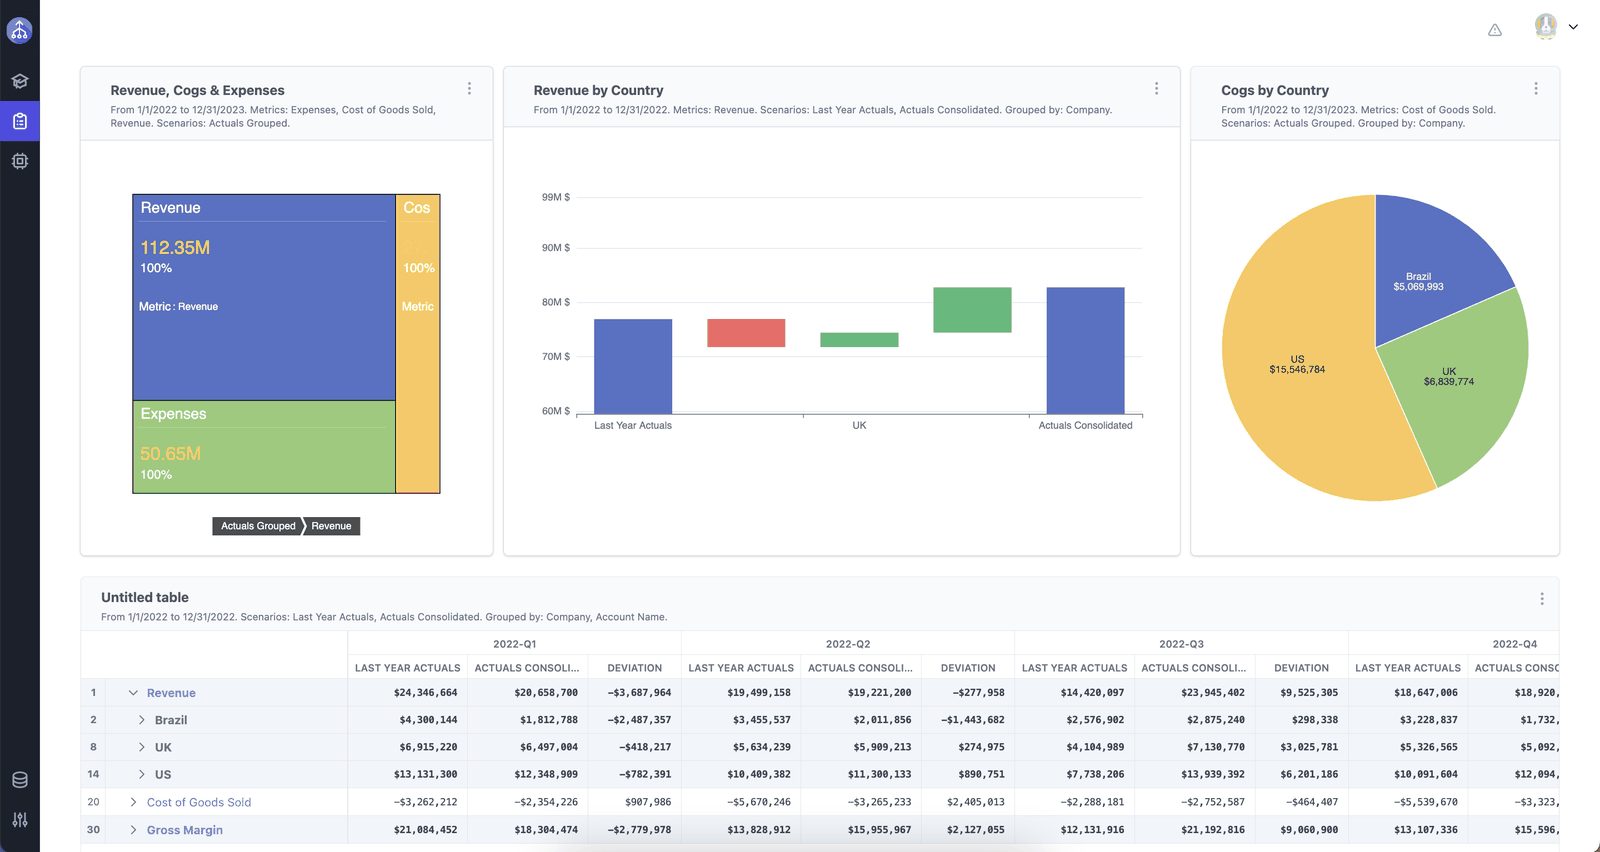Open Revenue, Cogs & Expenses options menu
1600x852 pixels.
point(469,89)
